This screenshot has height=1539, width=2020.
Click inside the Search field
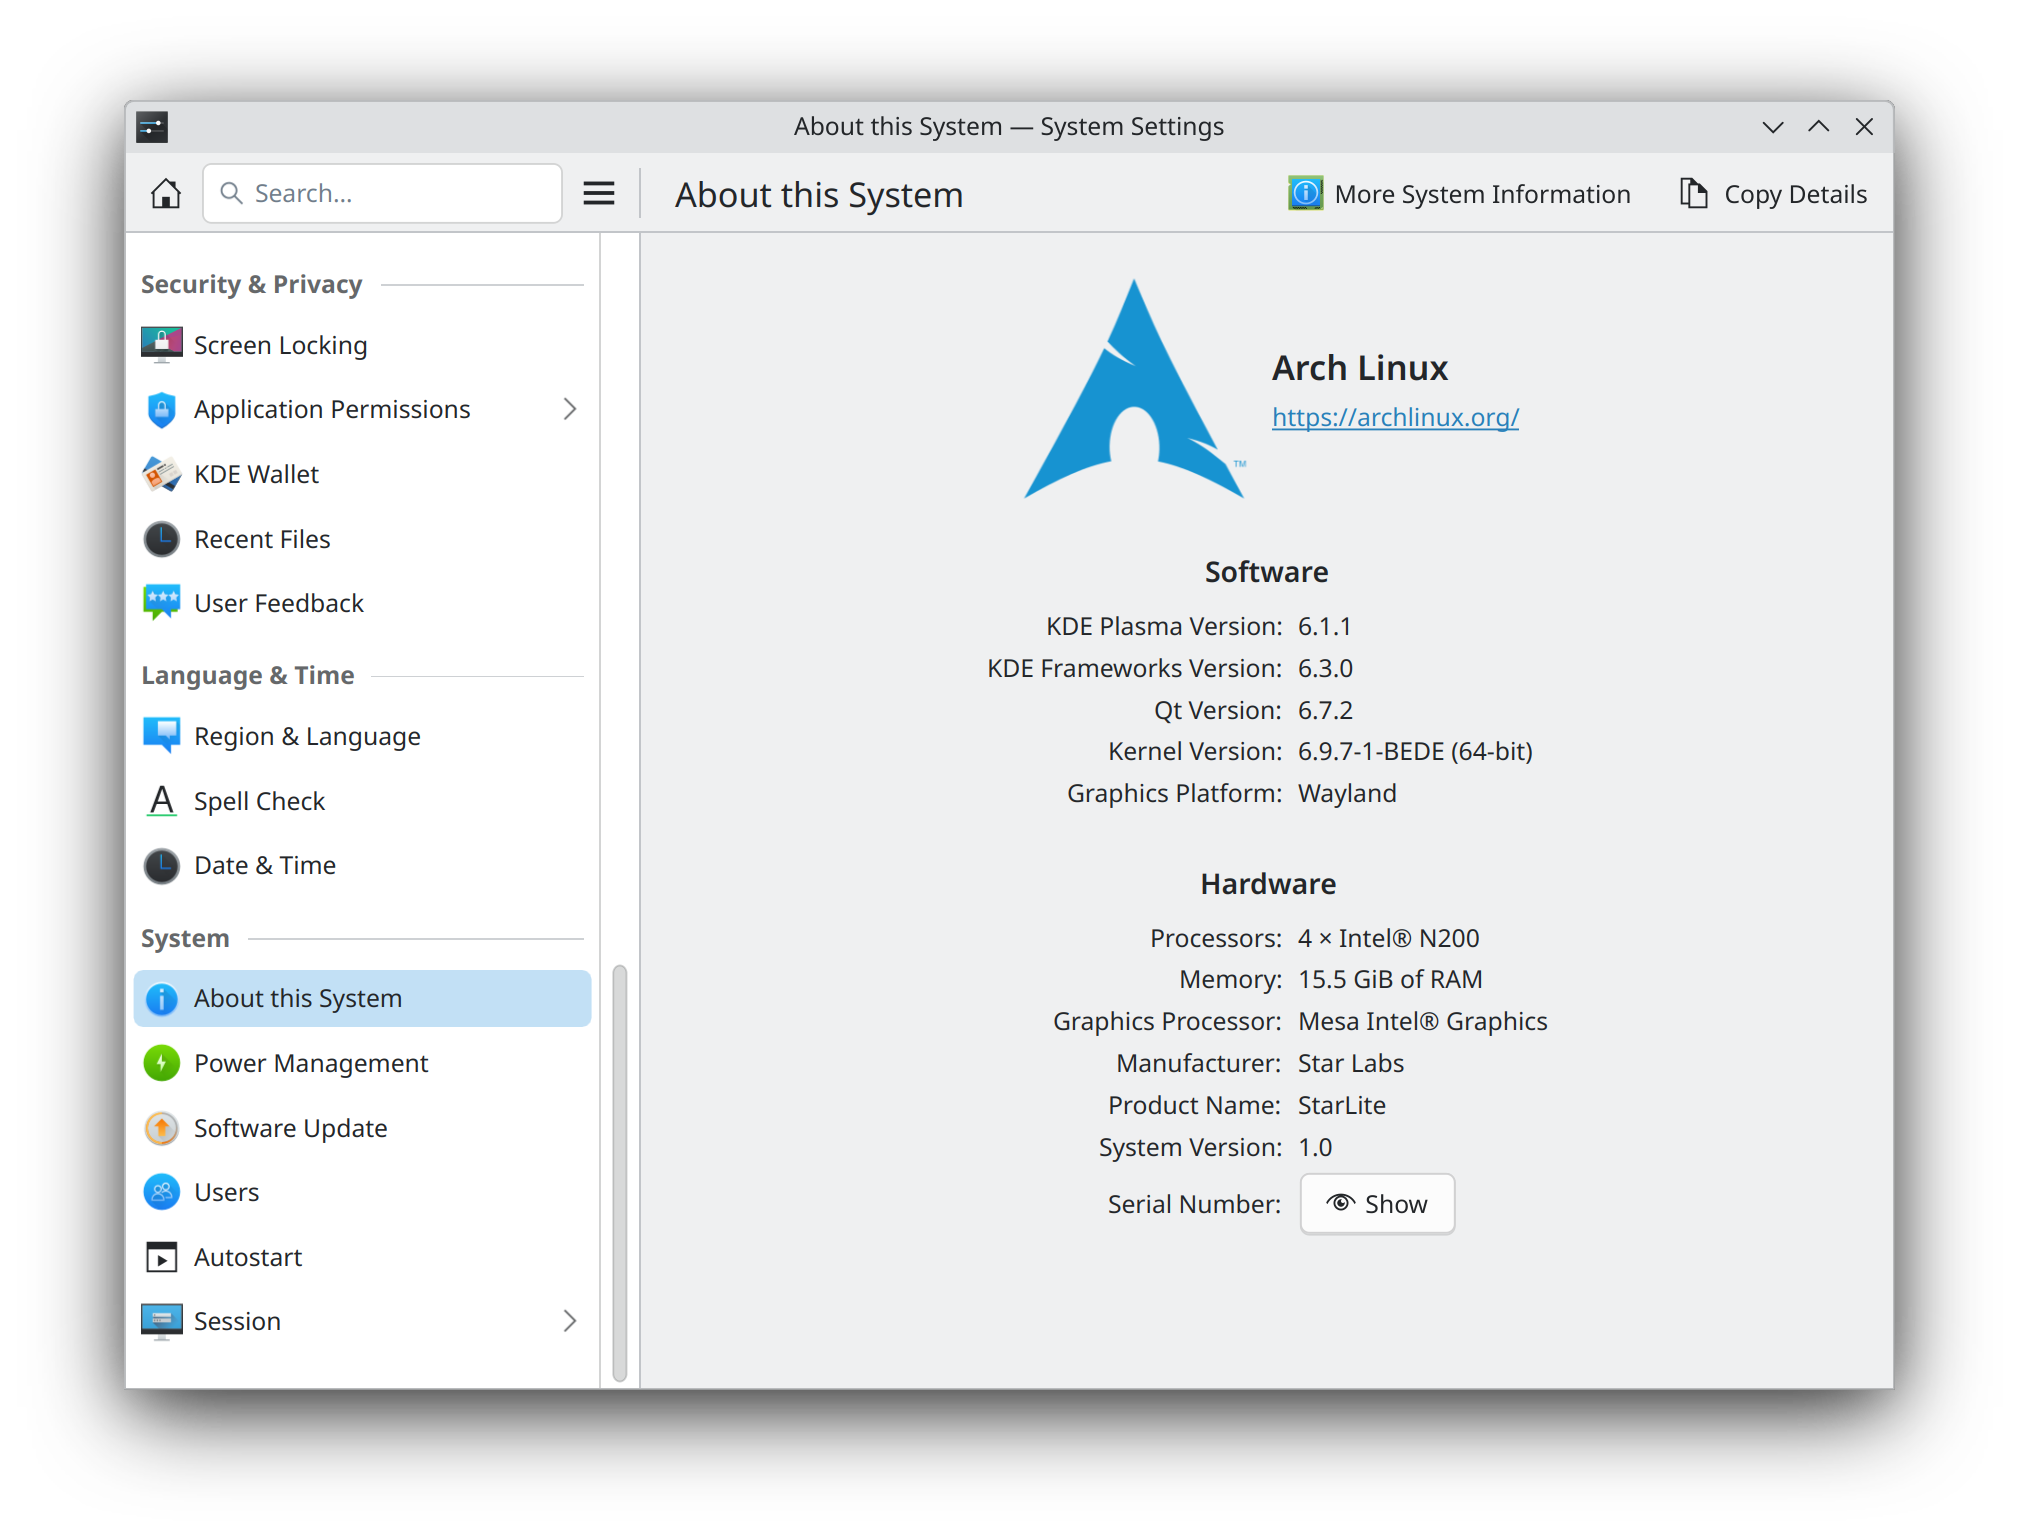pos(382,192)
